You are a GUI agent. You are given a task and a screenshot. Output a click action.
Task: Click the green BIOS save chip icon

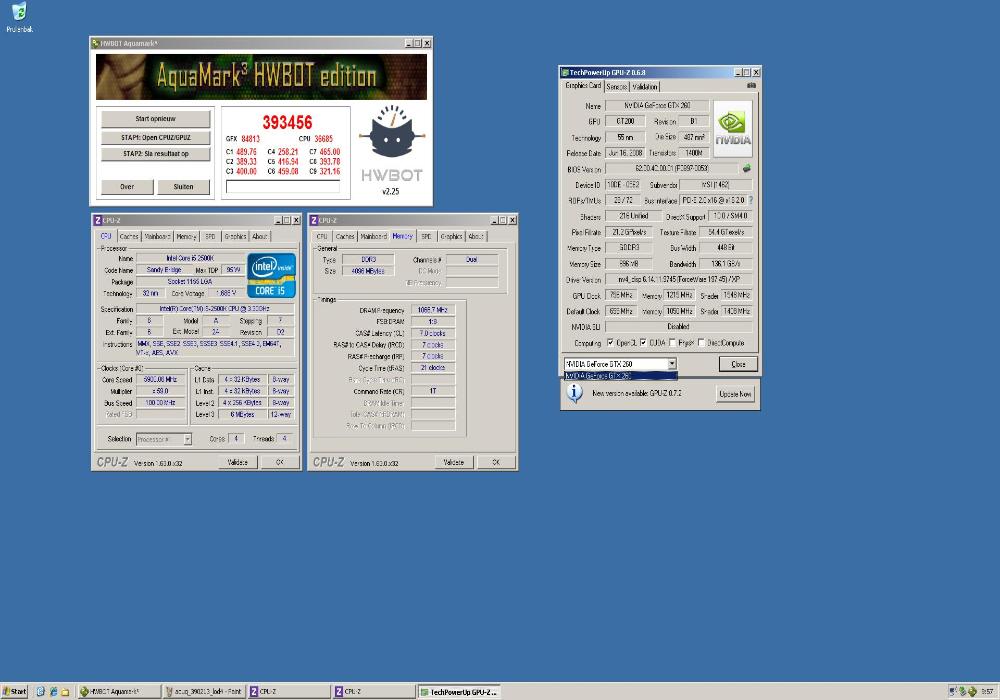(746, 168)
